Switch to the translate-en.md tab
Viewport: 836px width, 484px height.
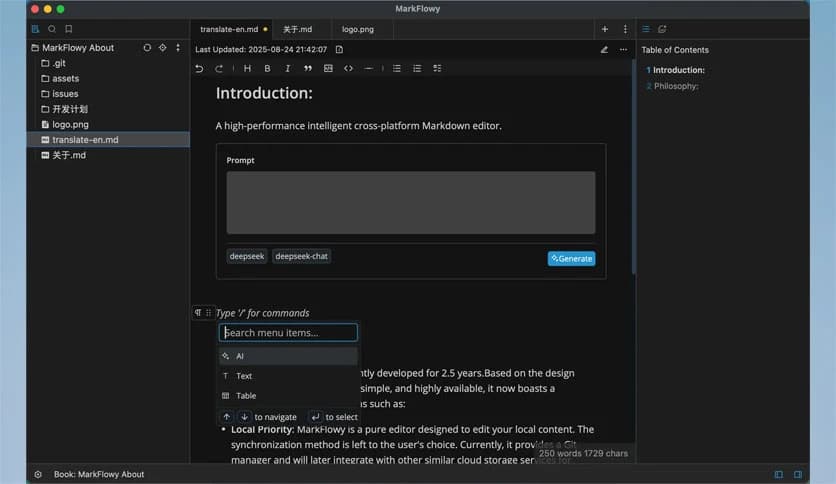click(231, 29)
